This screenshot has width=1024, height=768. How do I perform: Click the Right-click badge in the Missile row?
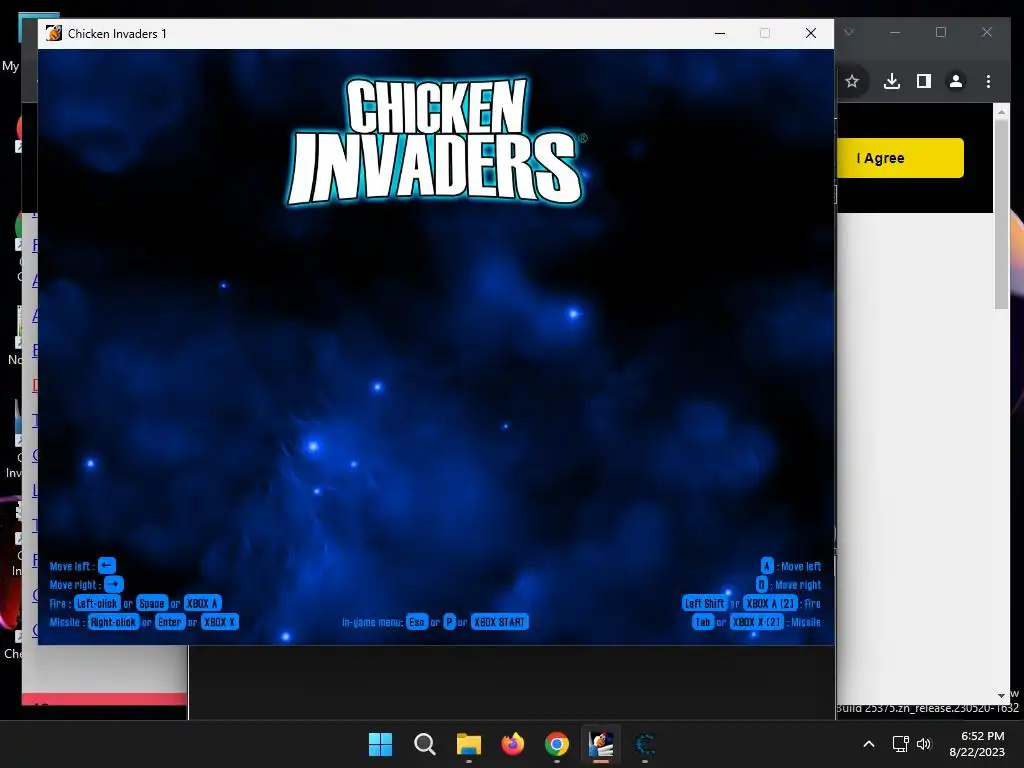[x=113, y=622]
